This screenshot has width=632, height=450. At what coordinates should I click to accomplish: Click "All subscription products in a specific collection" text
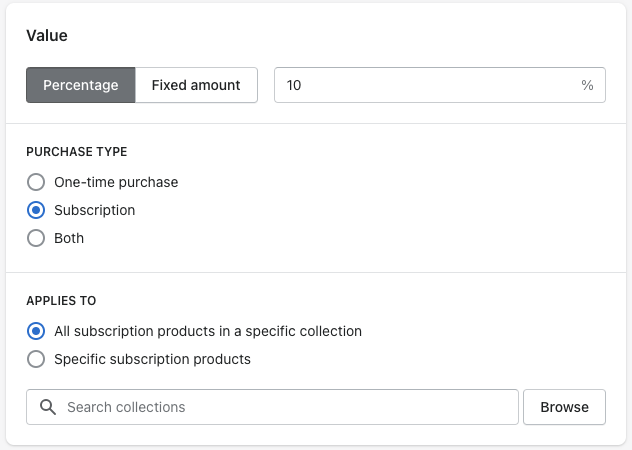pos(208,331)
